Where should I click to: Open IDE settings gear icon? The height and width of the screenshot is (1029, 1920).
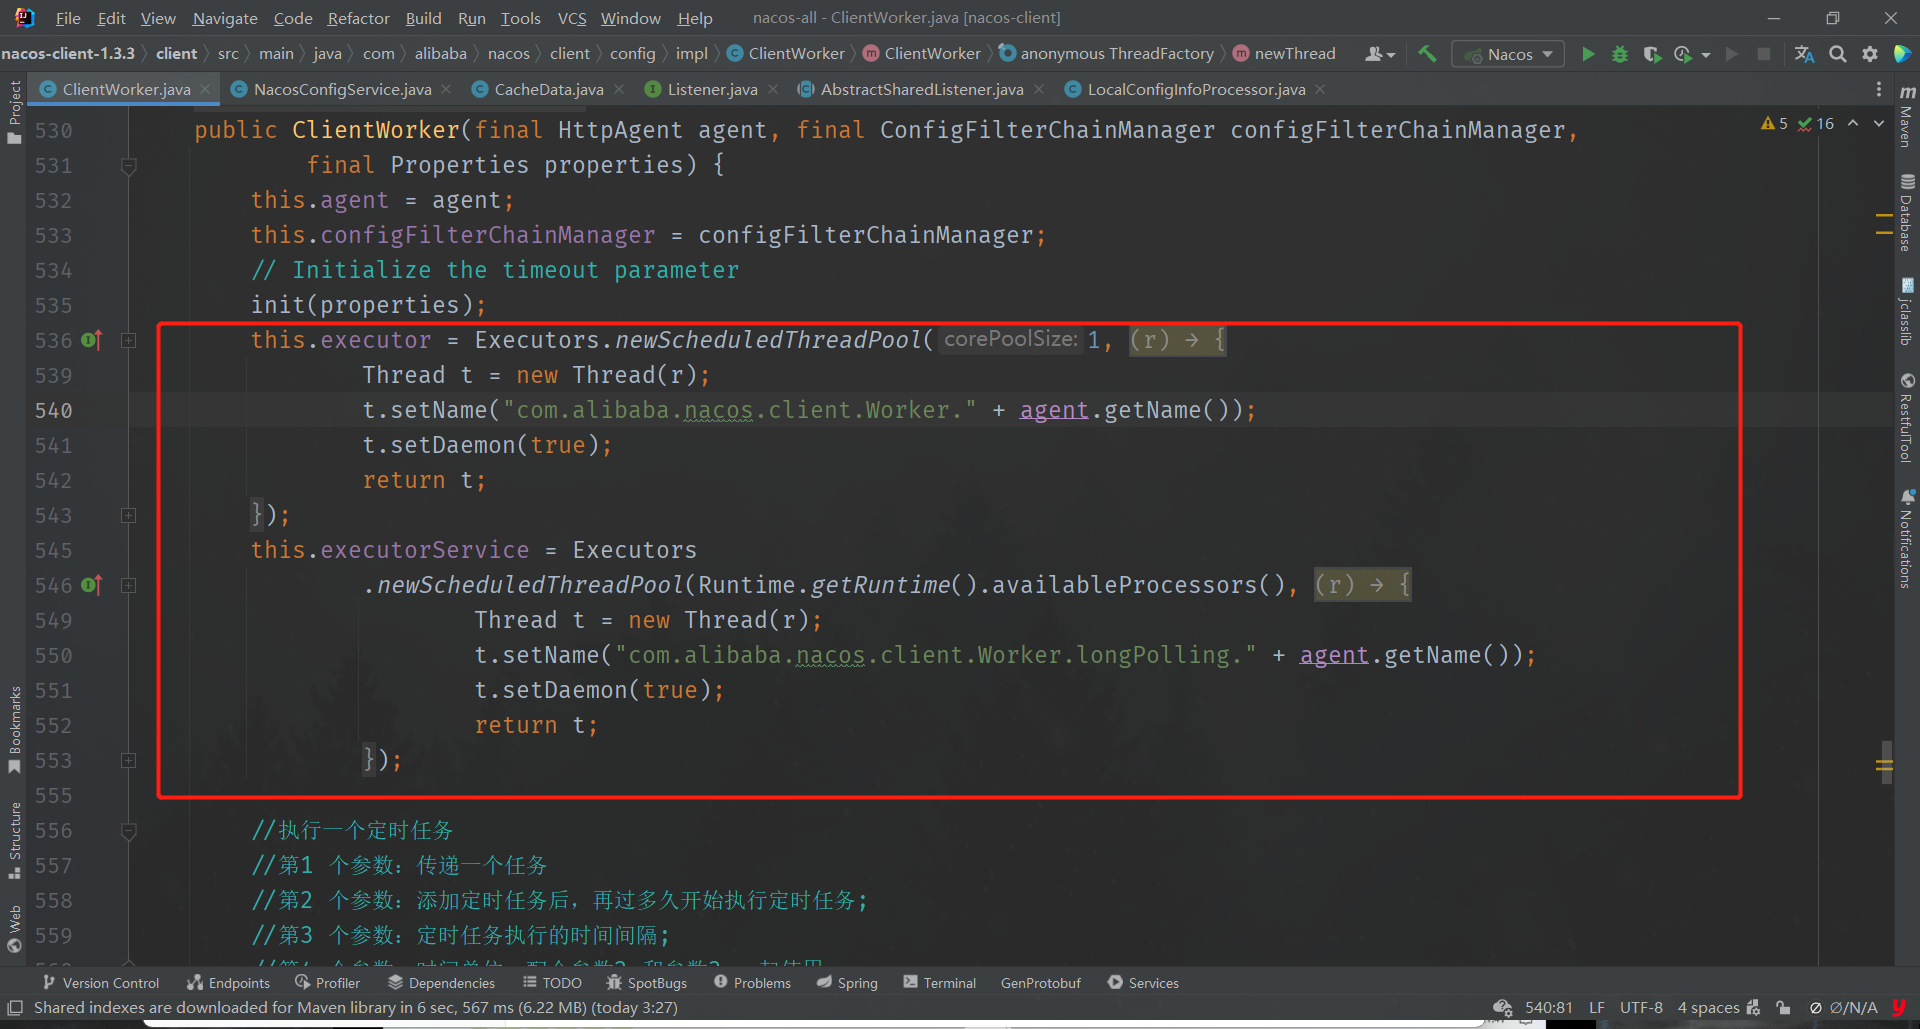tap(1870, 54)
